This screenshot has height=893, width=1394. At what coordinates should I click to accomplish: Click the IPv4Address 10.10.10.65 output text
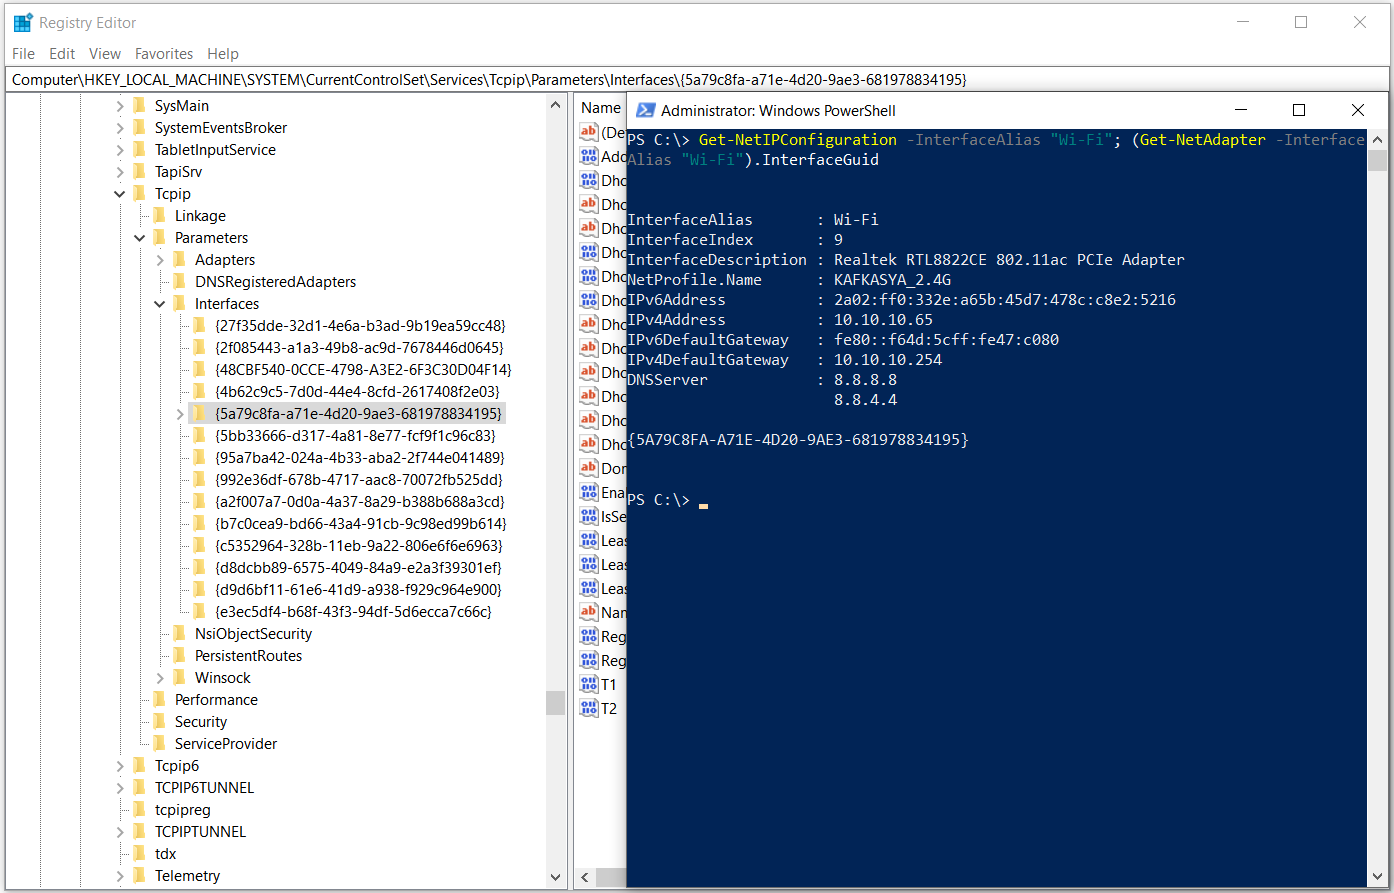[883, 320]
